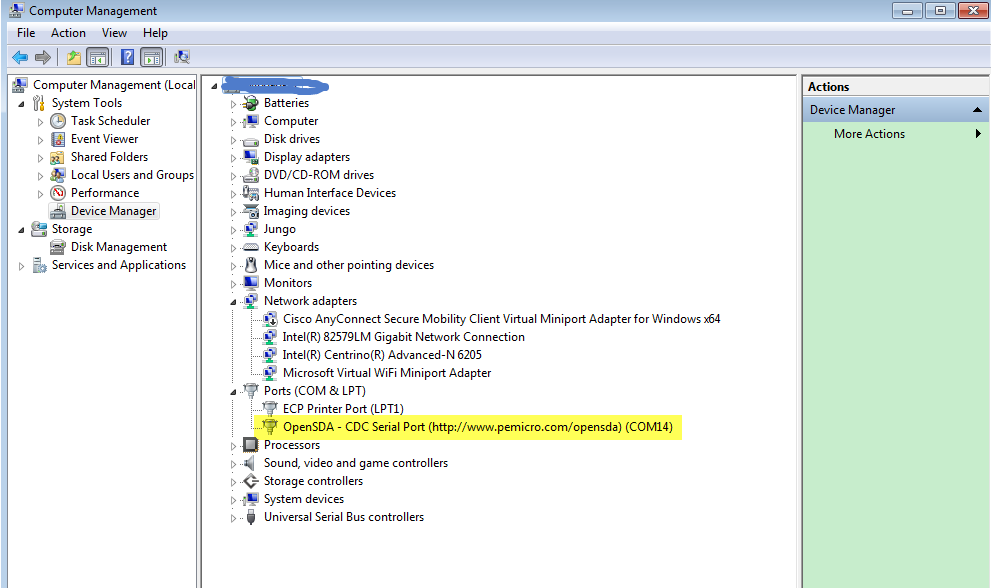Image resolution: width=991 pixels, height=588 pixels.
Task: Collapse the Device Manager actions section
Action: 977,110
